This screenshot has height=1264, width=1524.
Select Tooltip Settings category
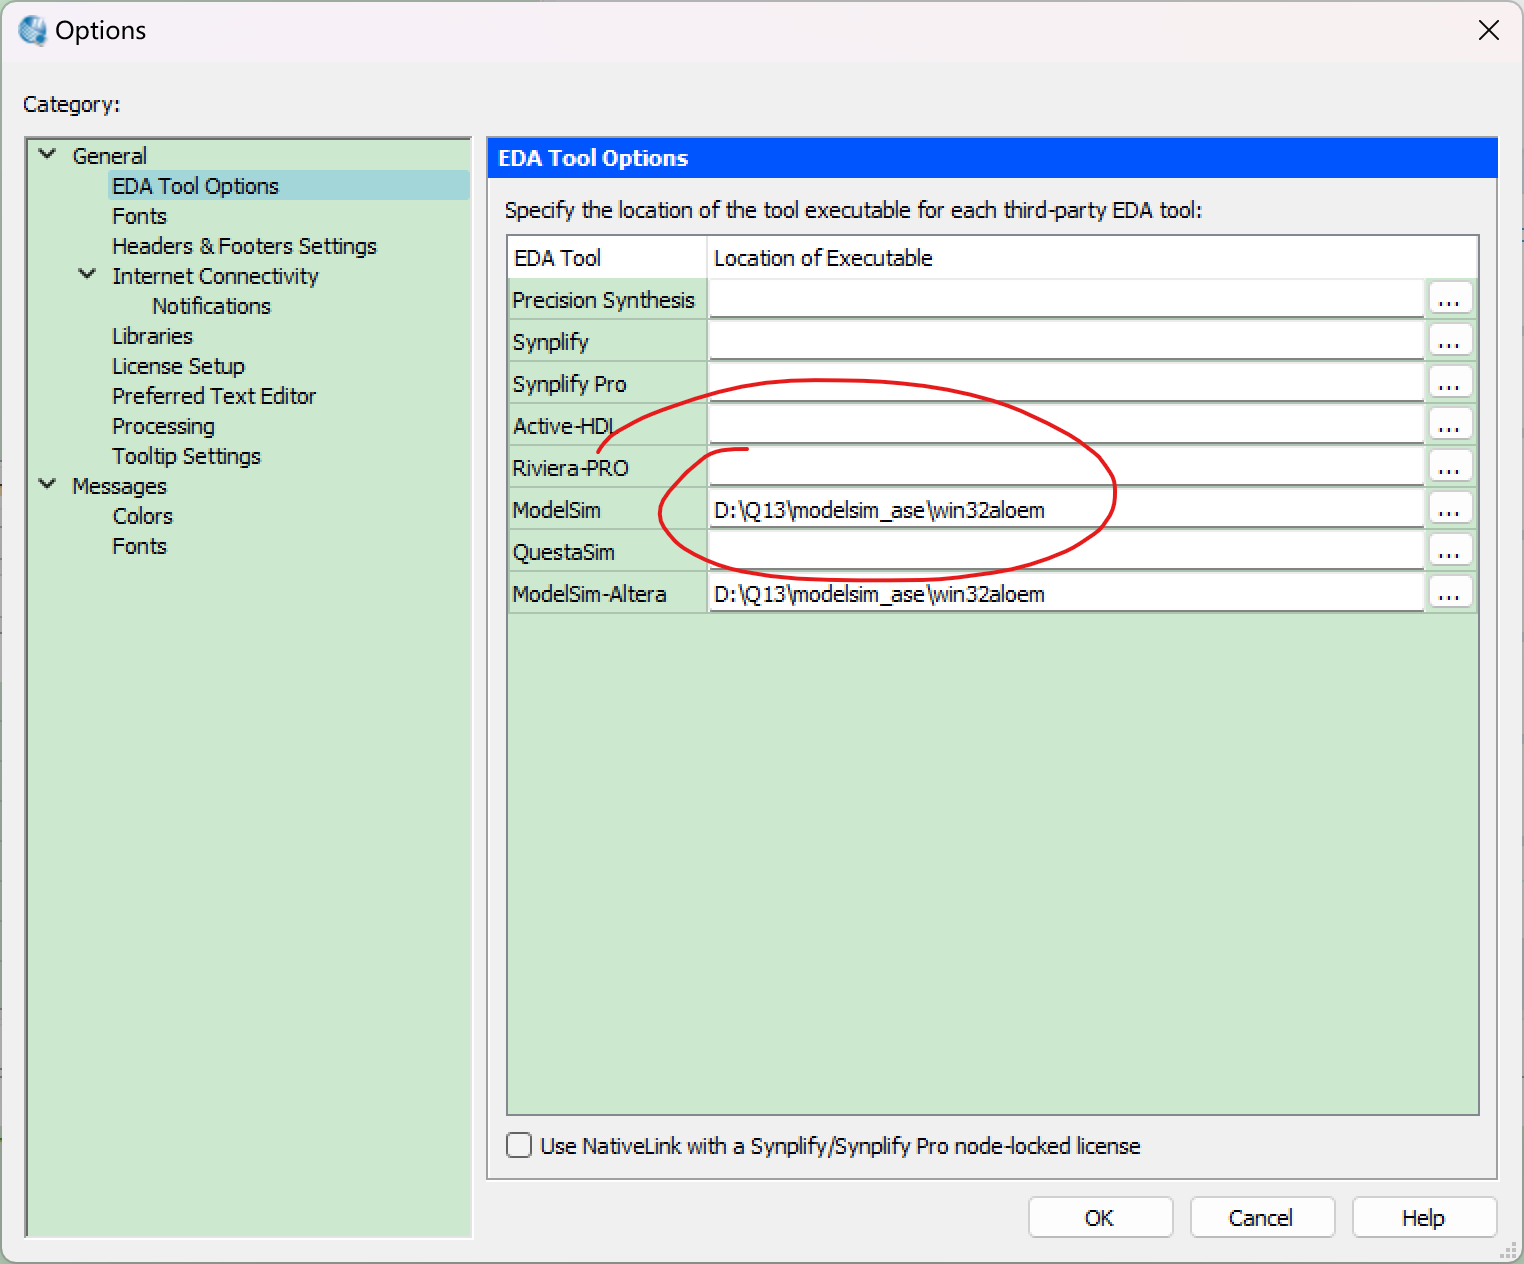tap(186, 456)
